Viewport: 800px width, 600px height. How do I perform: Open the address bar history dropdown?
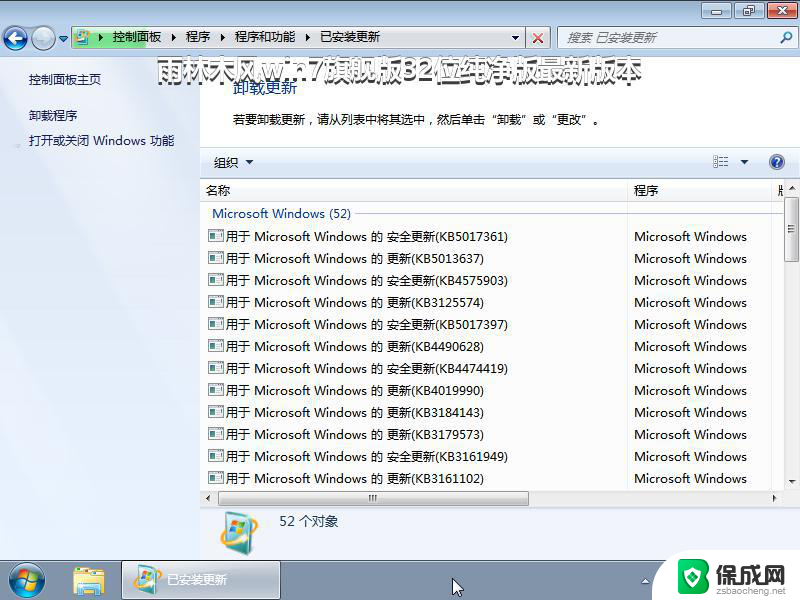pyautogui.click(x=515, y=38)
